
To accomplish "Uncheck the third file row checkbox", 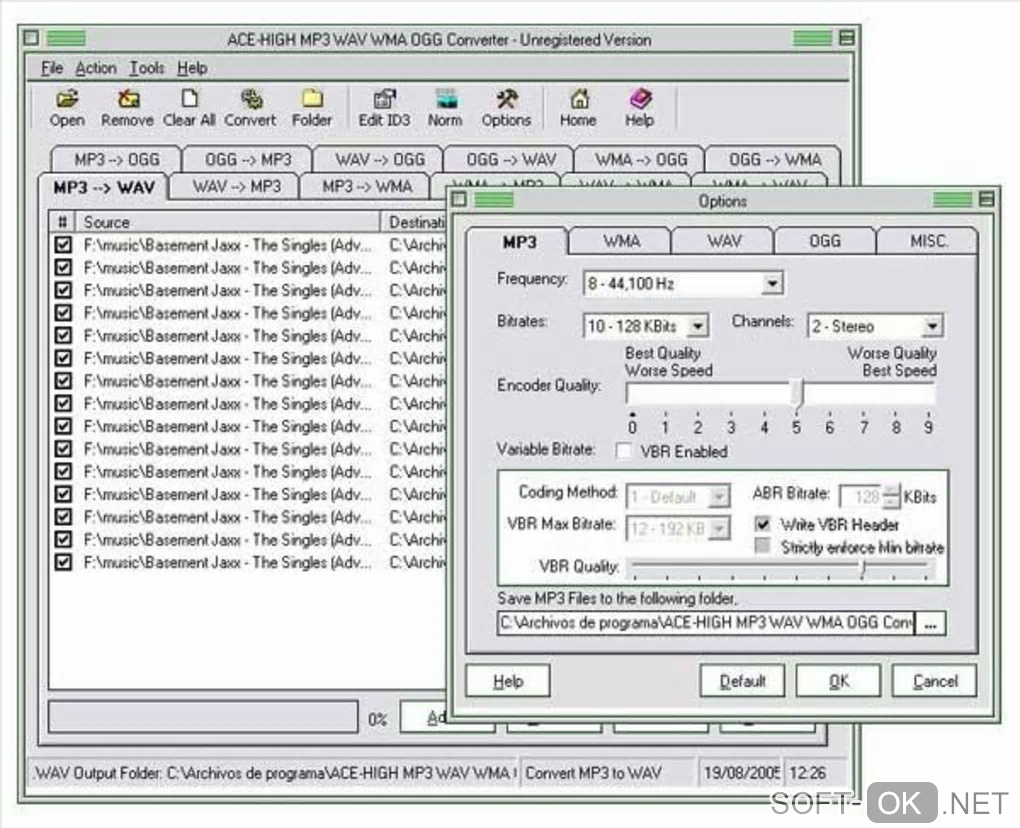I will (x=63, y=290).
